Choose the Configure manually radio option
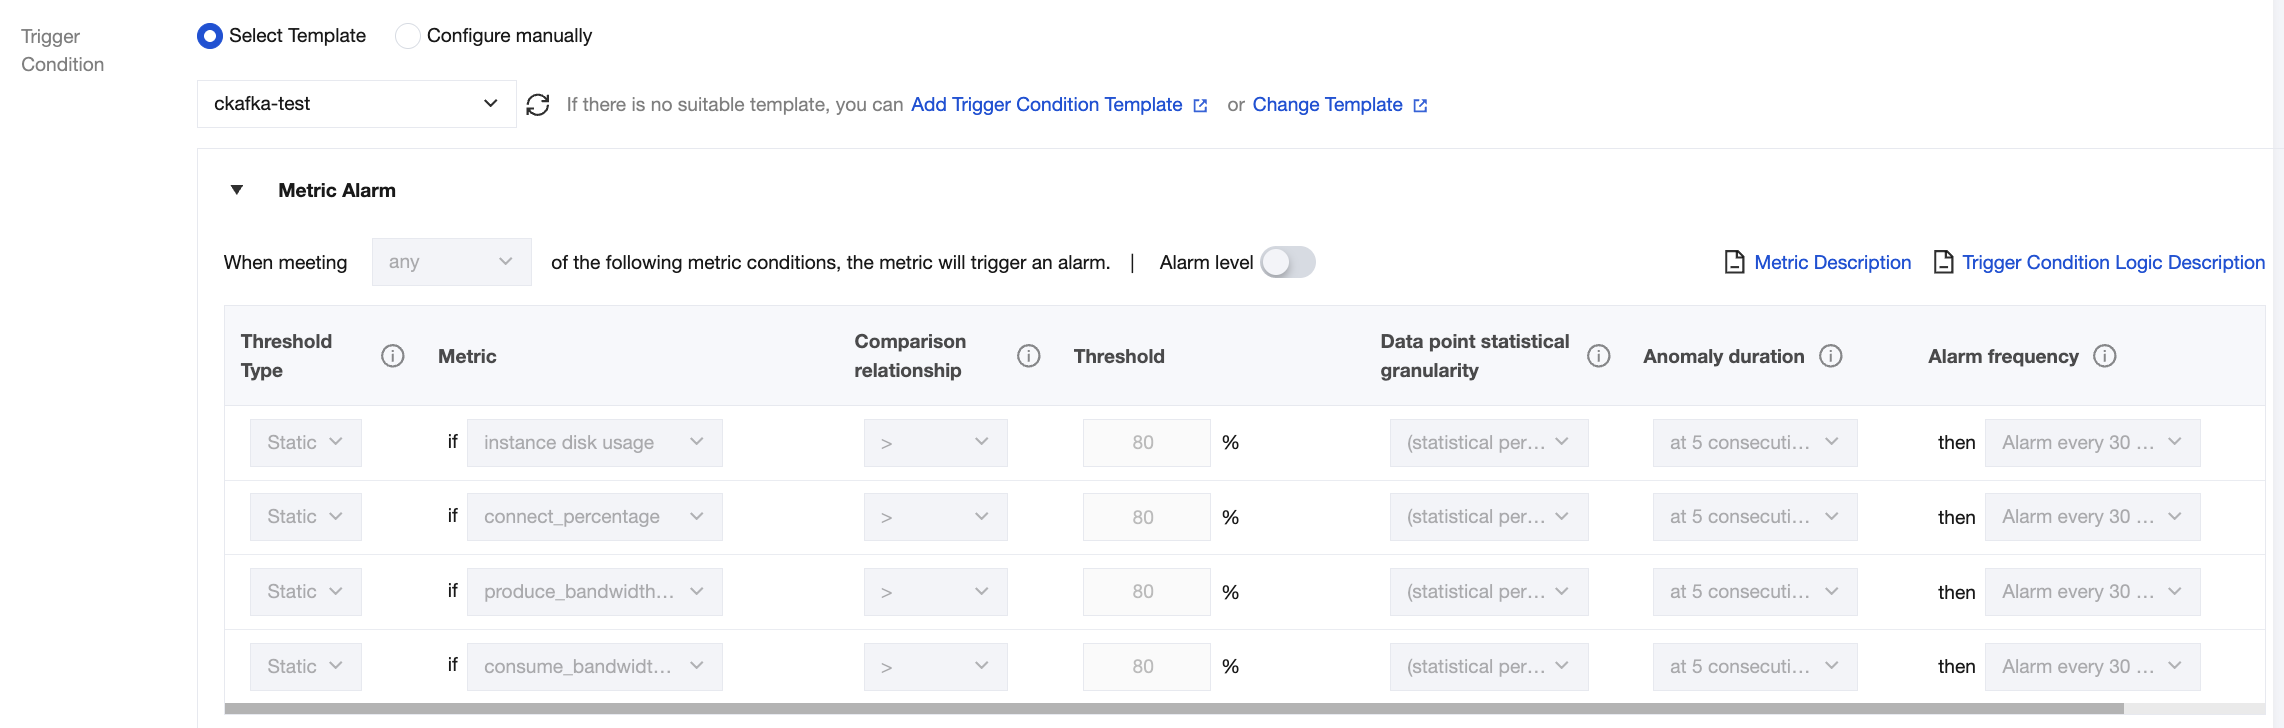This screenshot has width=2284, height=728. 407,36
